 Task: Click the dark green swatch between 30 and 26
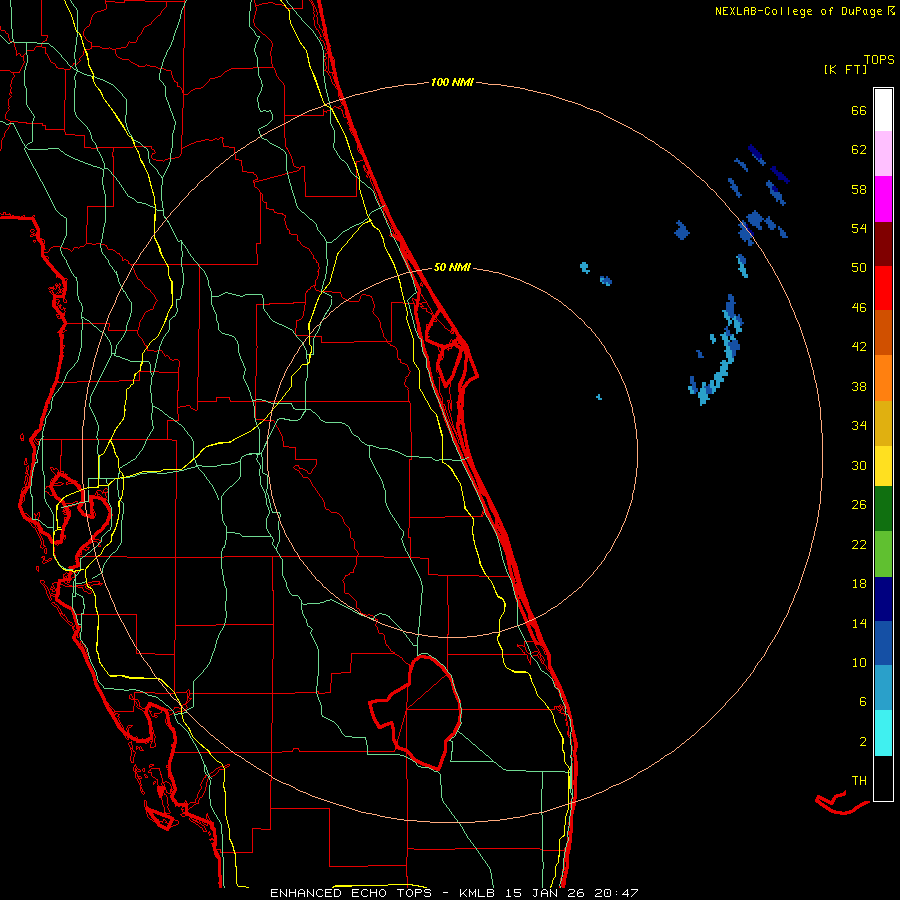click(883, 509)
